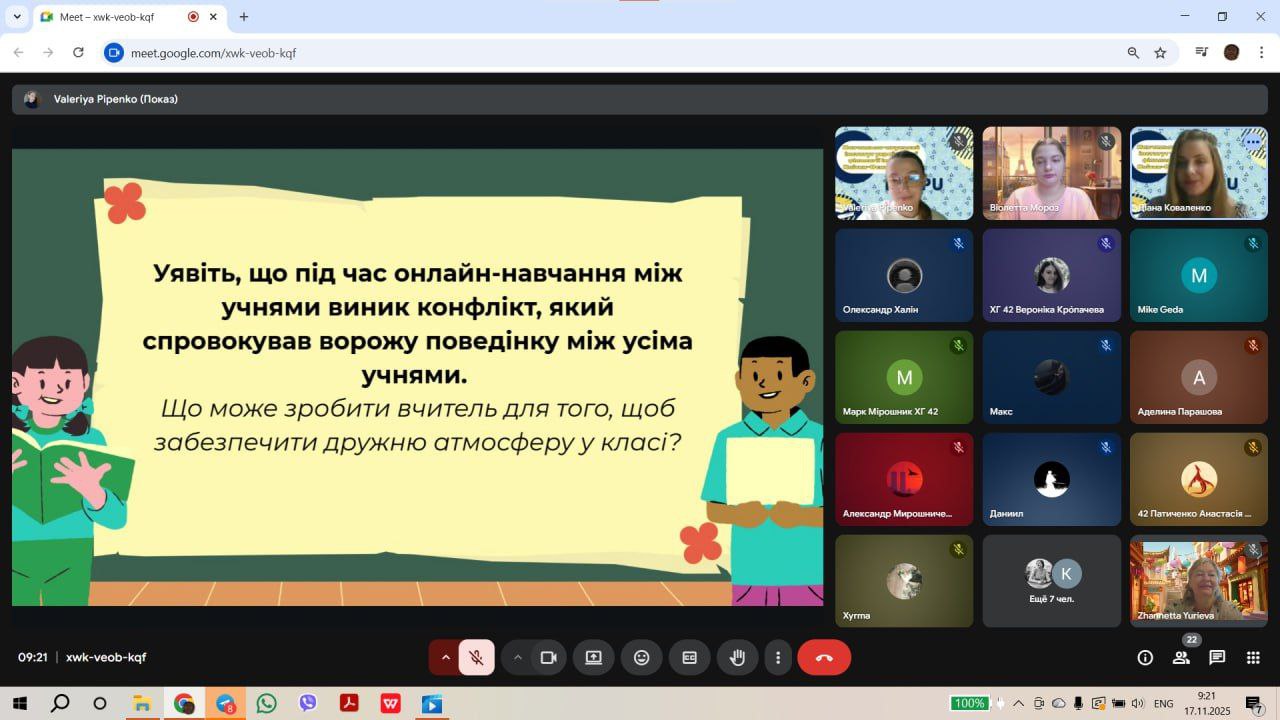Image resolution: width=1280 pixels, height=720 pixels.
Task: Raise your hand in the meeting
Action: click(x=737, y=657)
